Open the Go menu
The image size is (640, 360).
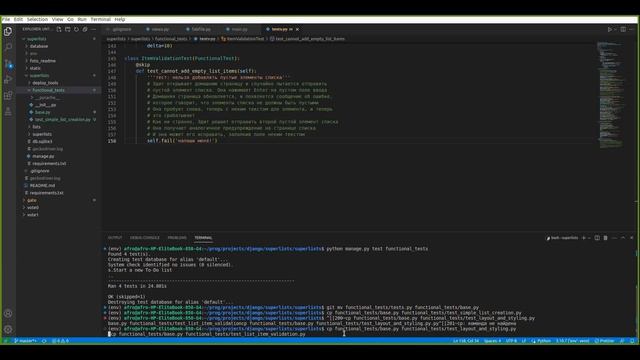70,19
